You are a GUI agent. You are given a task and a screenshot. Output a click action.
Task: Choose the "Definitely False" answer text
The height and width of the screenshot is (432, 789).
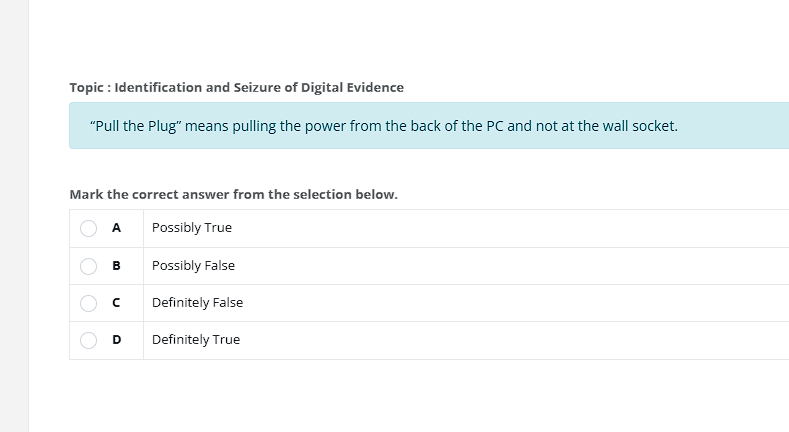pos(197,303)
